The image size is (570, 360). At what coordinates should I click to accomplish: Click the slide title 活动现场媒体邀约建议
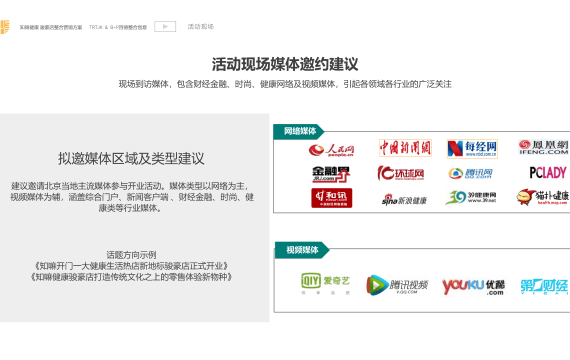285,64
